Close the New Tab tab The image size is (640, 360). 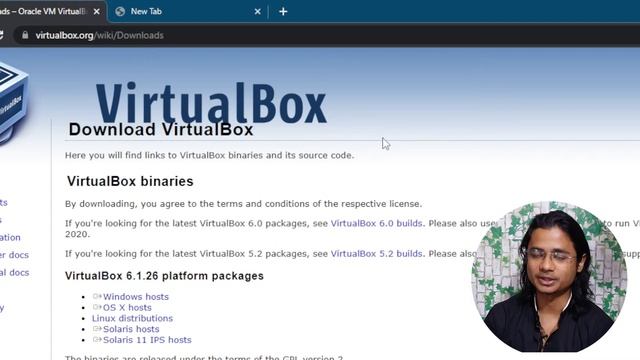pyautogui.click(x=258, y=11)
